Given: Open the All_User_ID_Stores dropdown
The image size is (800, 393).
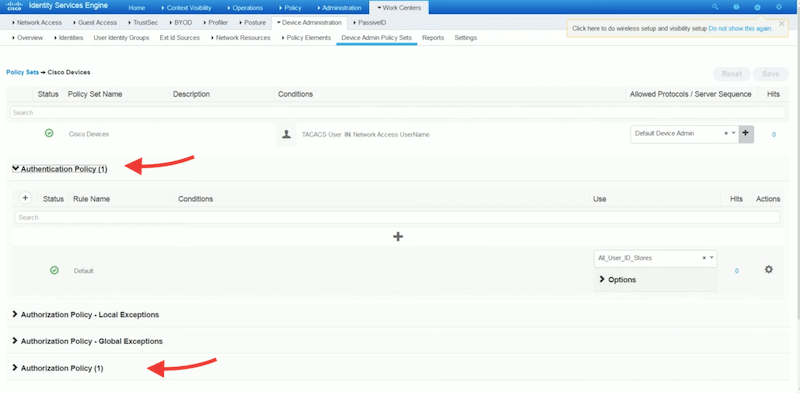Looking at the screenshot, I should (712, 258).
